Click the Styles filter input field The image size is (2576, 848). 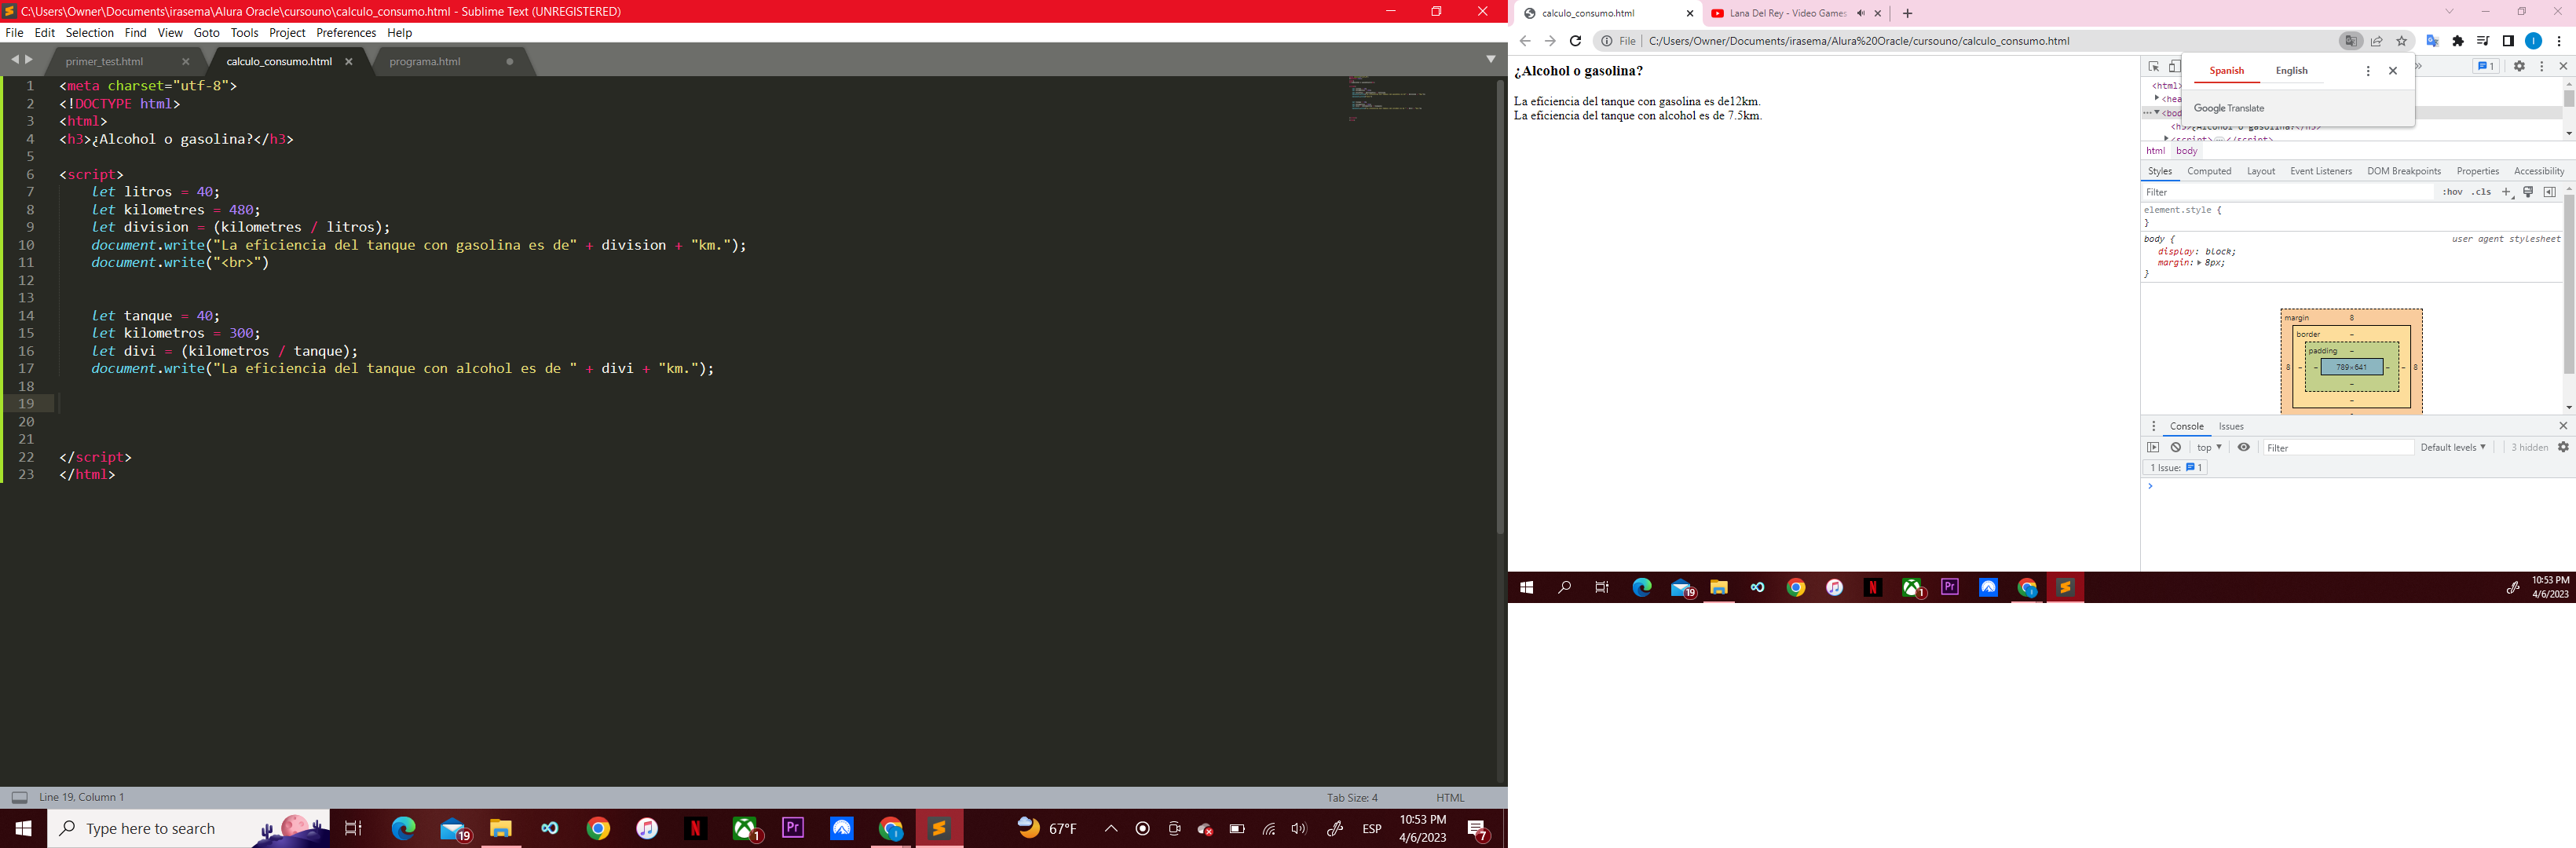click(2288, 192)
